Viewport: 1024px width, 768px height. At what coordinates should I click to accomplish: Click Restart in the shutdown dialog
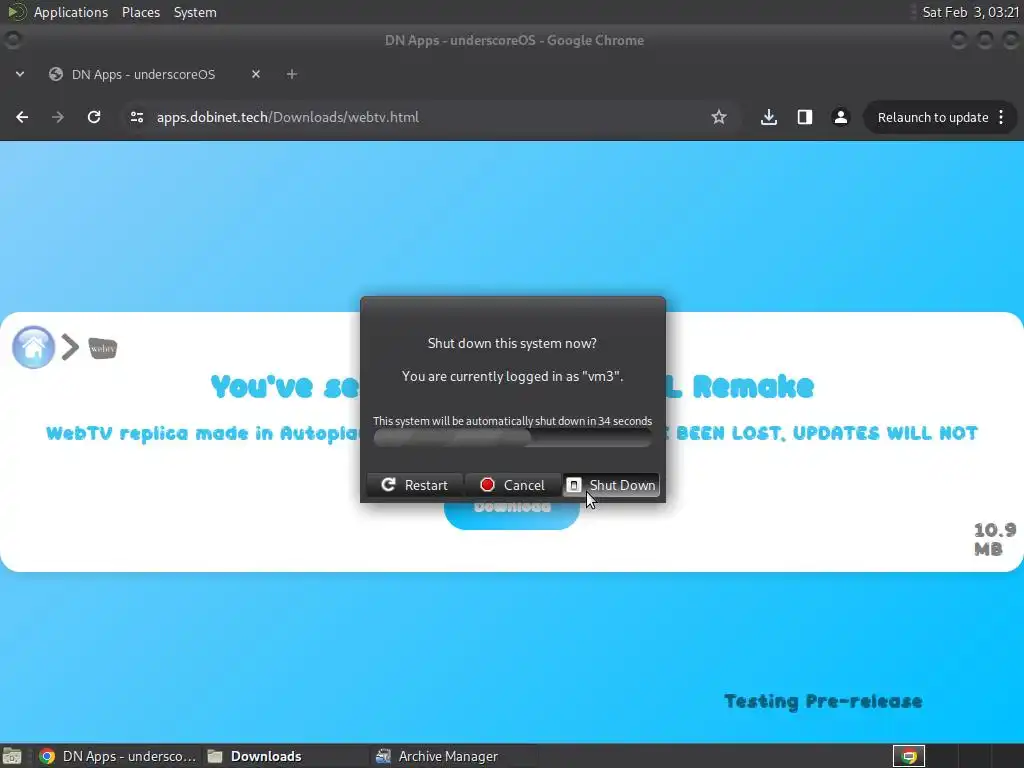pyautogui.click(x=415, y=485)
